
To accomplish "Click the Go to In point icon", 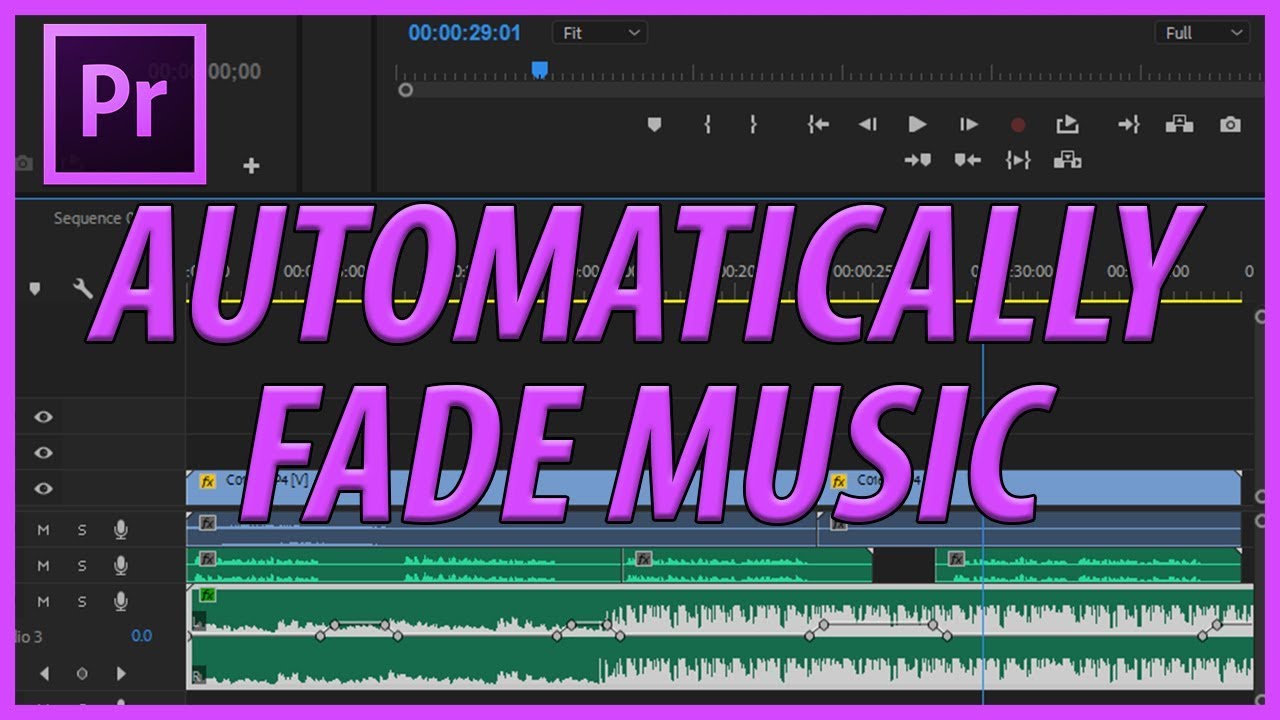I will pyautogui.click(x=817, y=124).
